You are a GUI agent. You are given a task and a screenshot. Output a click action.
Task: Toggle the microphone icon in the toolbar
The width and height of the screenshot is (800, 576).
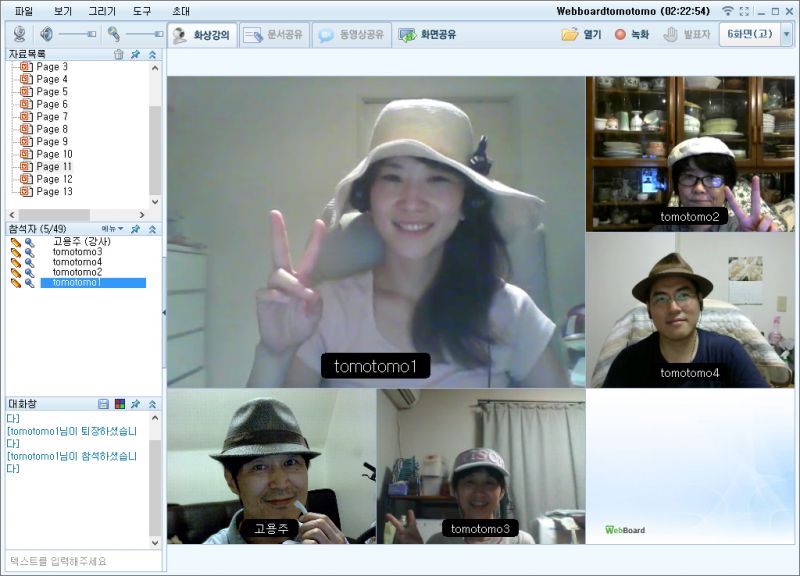coord(114,34)
